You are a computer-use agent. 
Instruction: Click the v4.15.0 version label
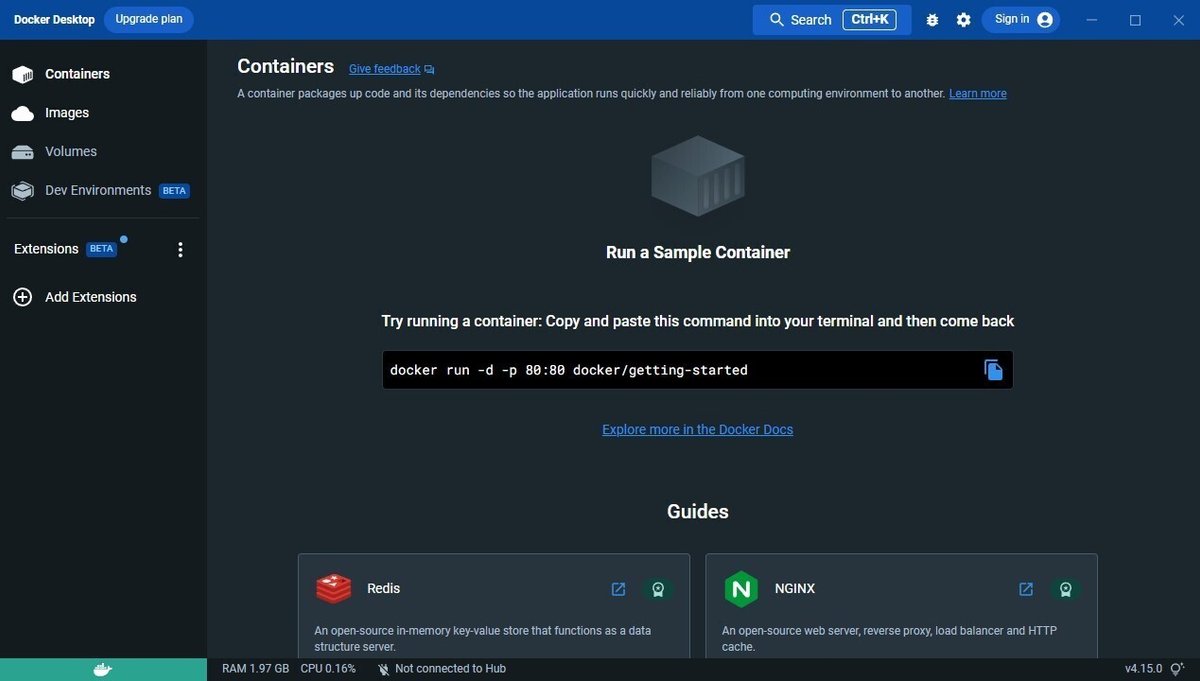click(1143, 669)
